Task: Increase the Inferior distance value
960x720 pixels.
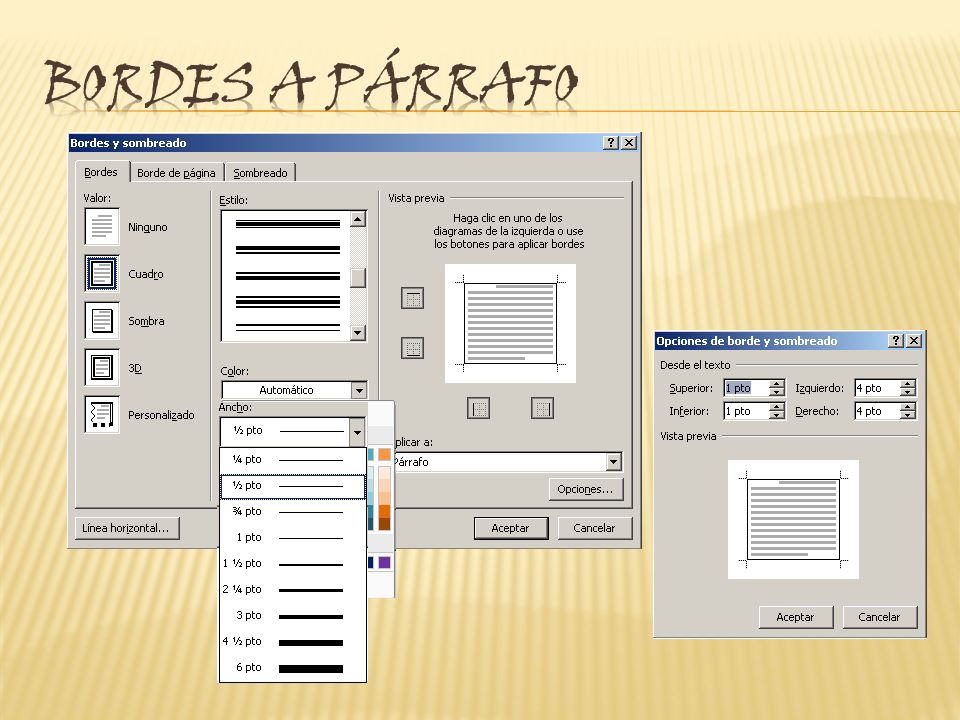Action: tap(777, 407)
